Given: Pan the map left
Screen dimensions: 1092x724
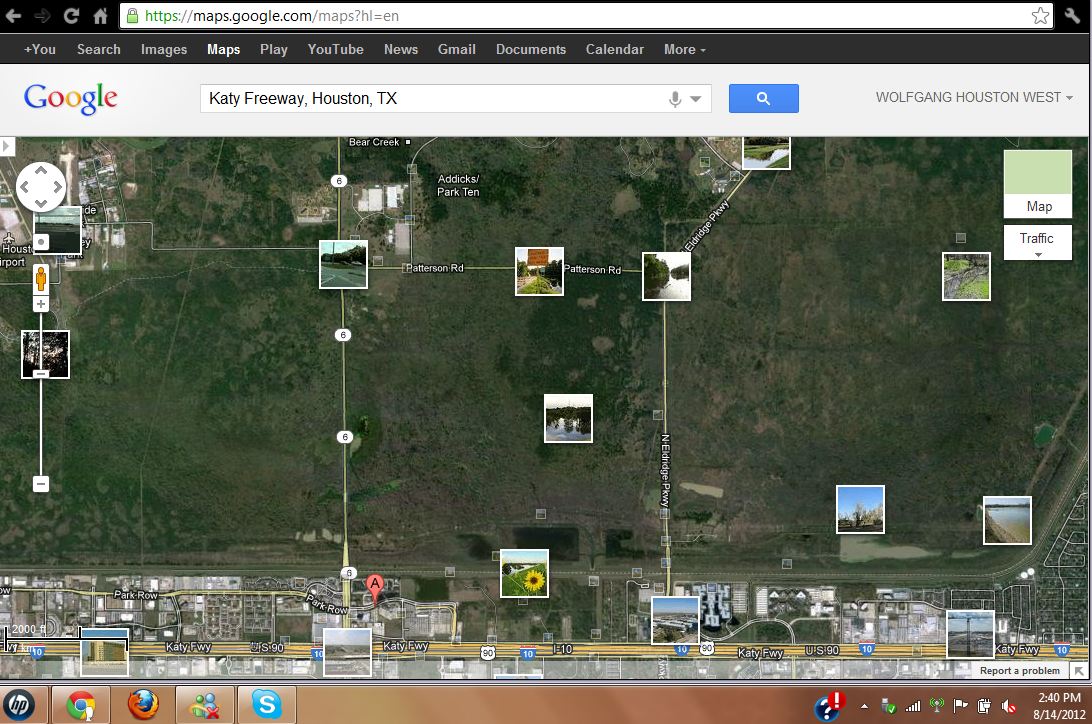Looking at the screenshot, I should coord(24,187).
